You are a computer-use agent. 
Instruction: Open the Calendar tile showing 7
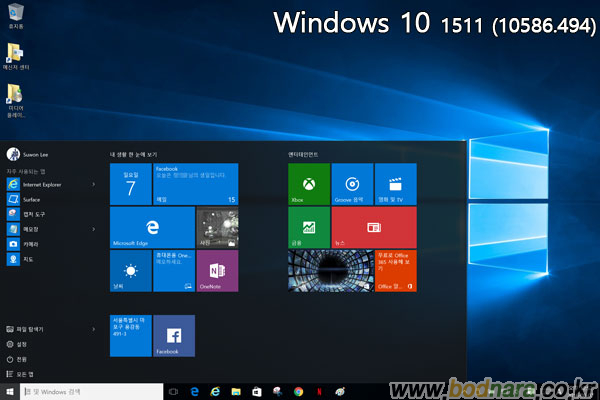(130, 184)
